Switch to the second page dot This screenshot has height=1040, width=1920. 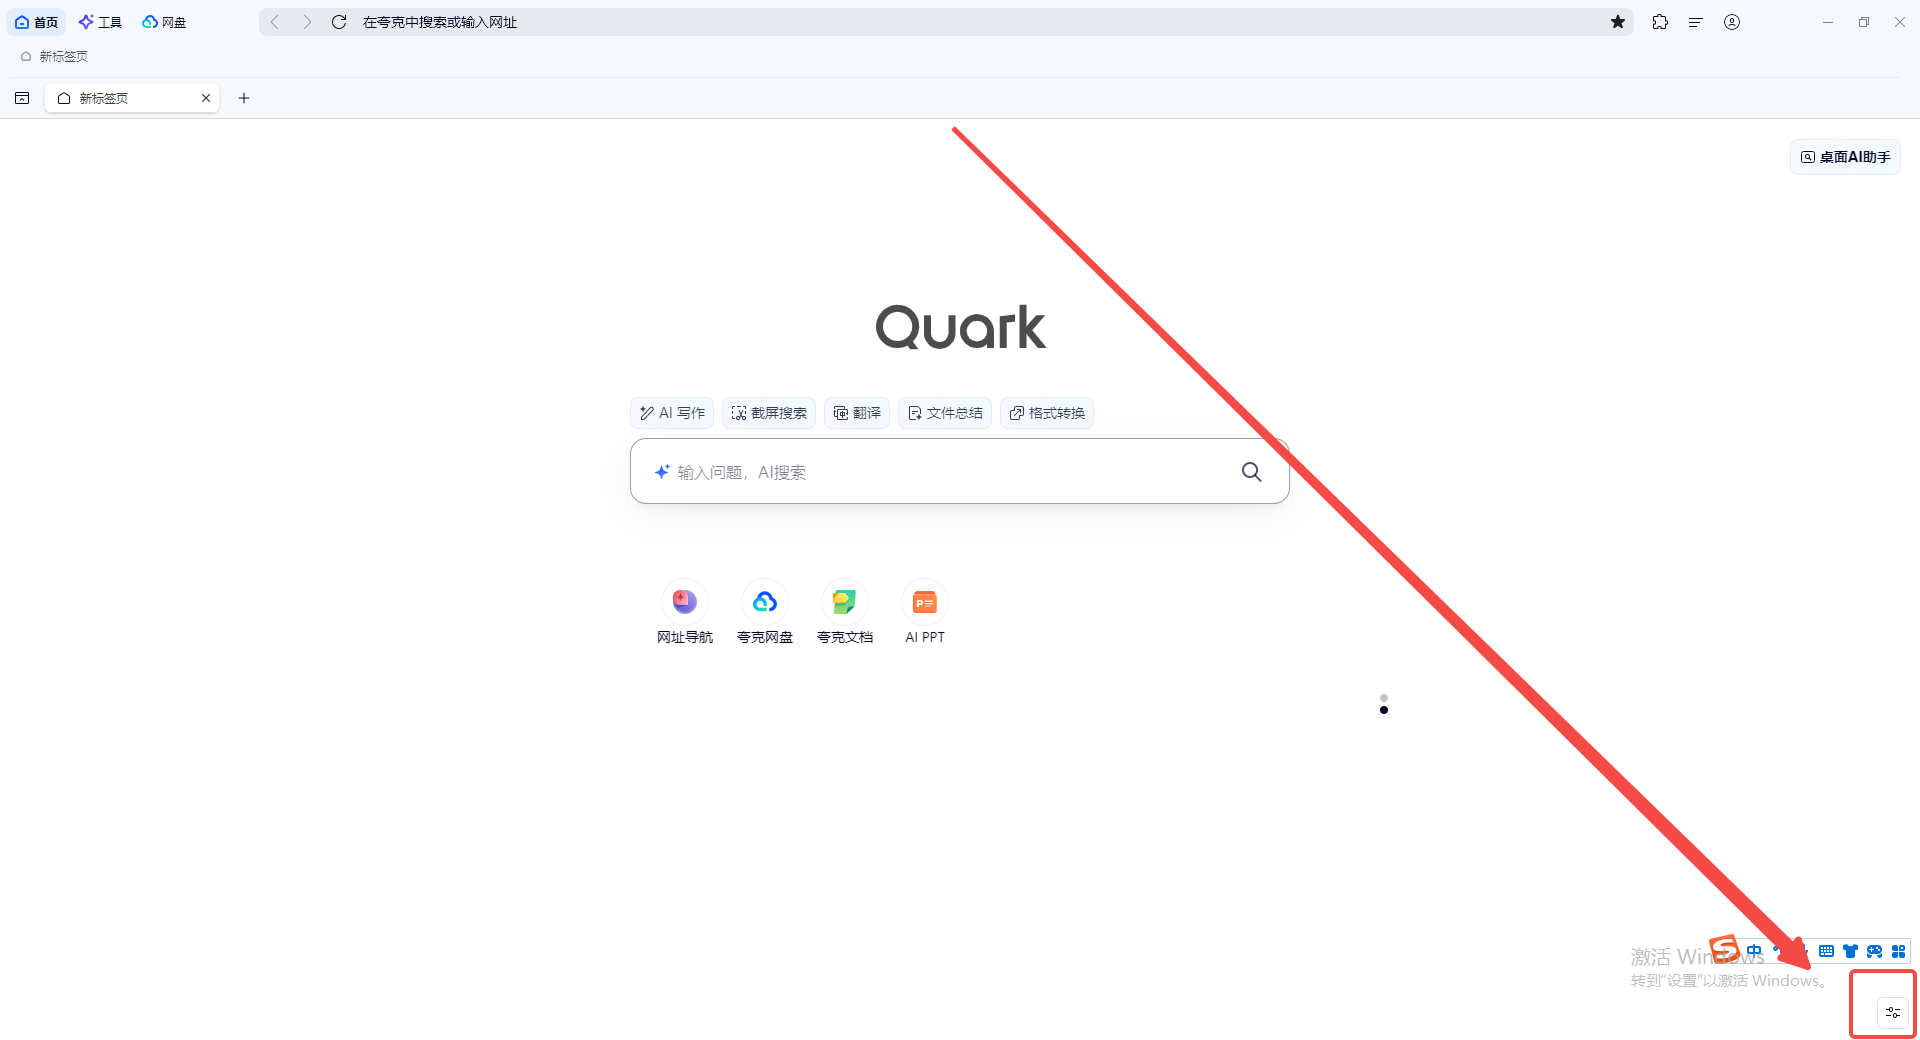[1384, 710]
